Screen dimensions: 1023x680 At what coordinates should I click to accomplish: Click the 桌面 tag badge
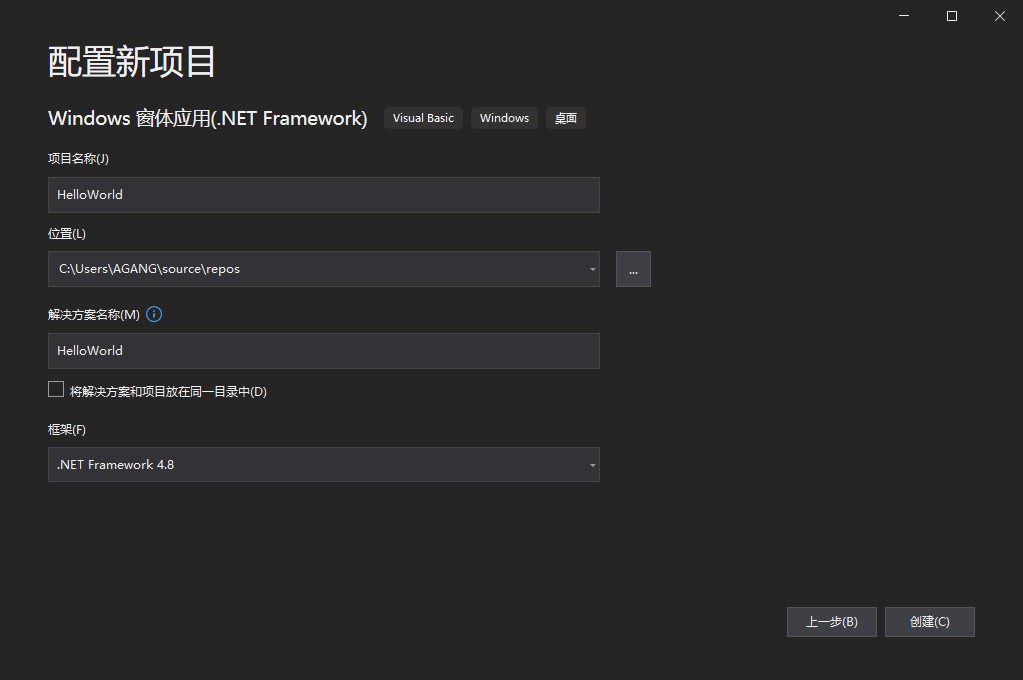click(x=566, y=118)
